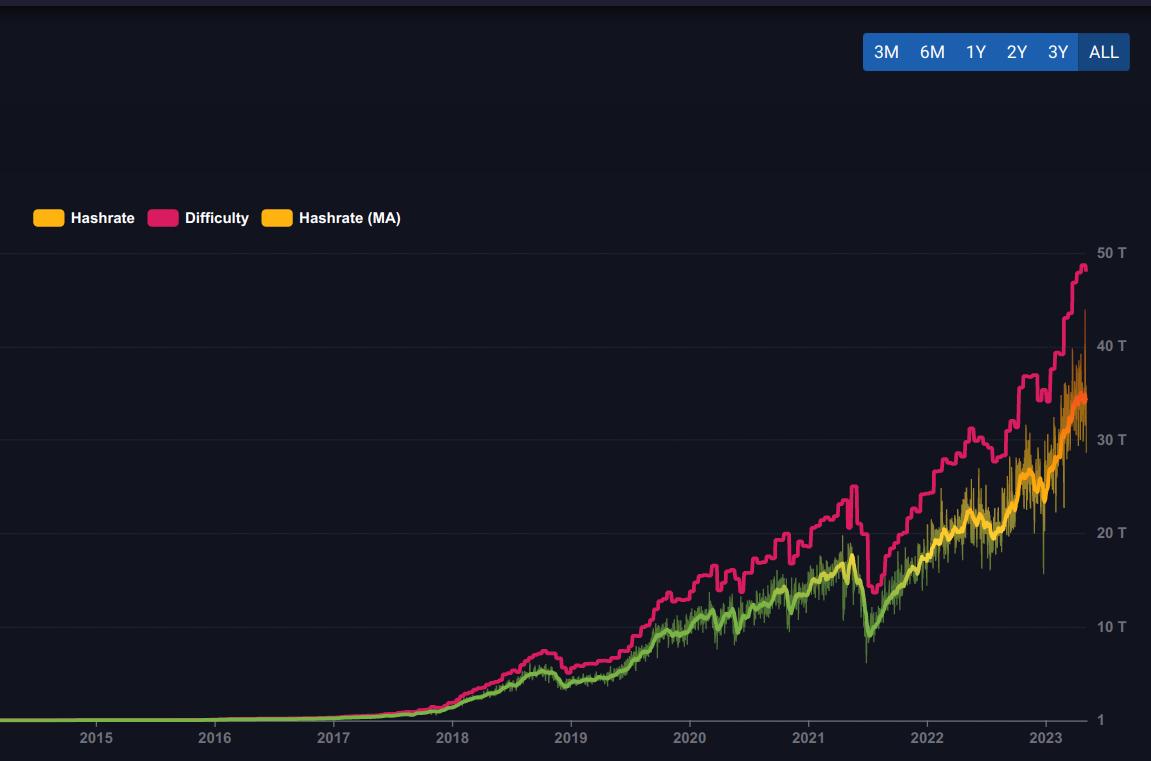
Task: Click the 50 T y-axis label
Action: point(1111,253)
